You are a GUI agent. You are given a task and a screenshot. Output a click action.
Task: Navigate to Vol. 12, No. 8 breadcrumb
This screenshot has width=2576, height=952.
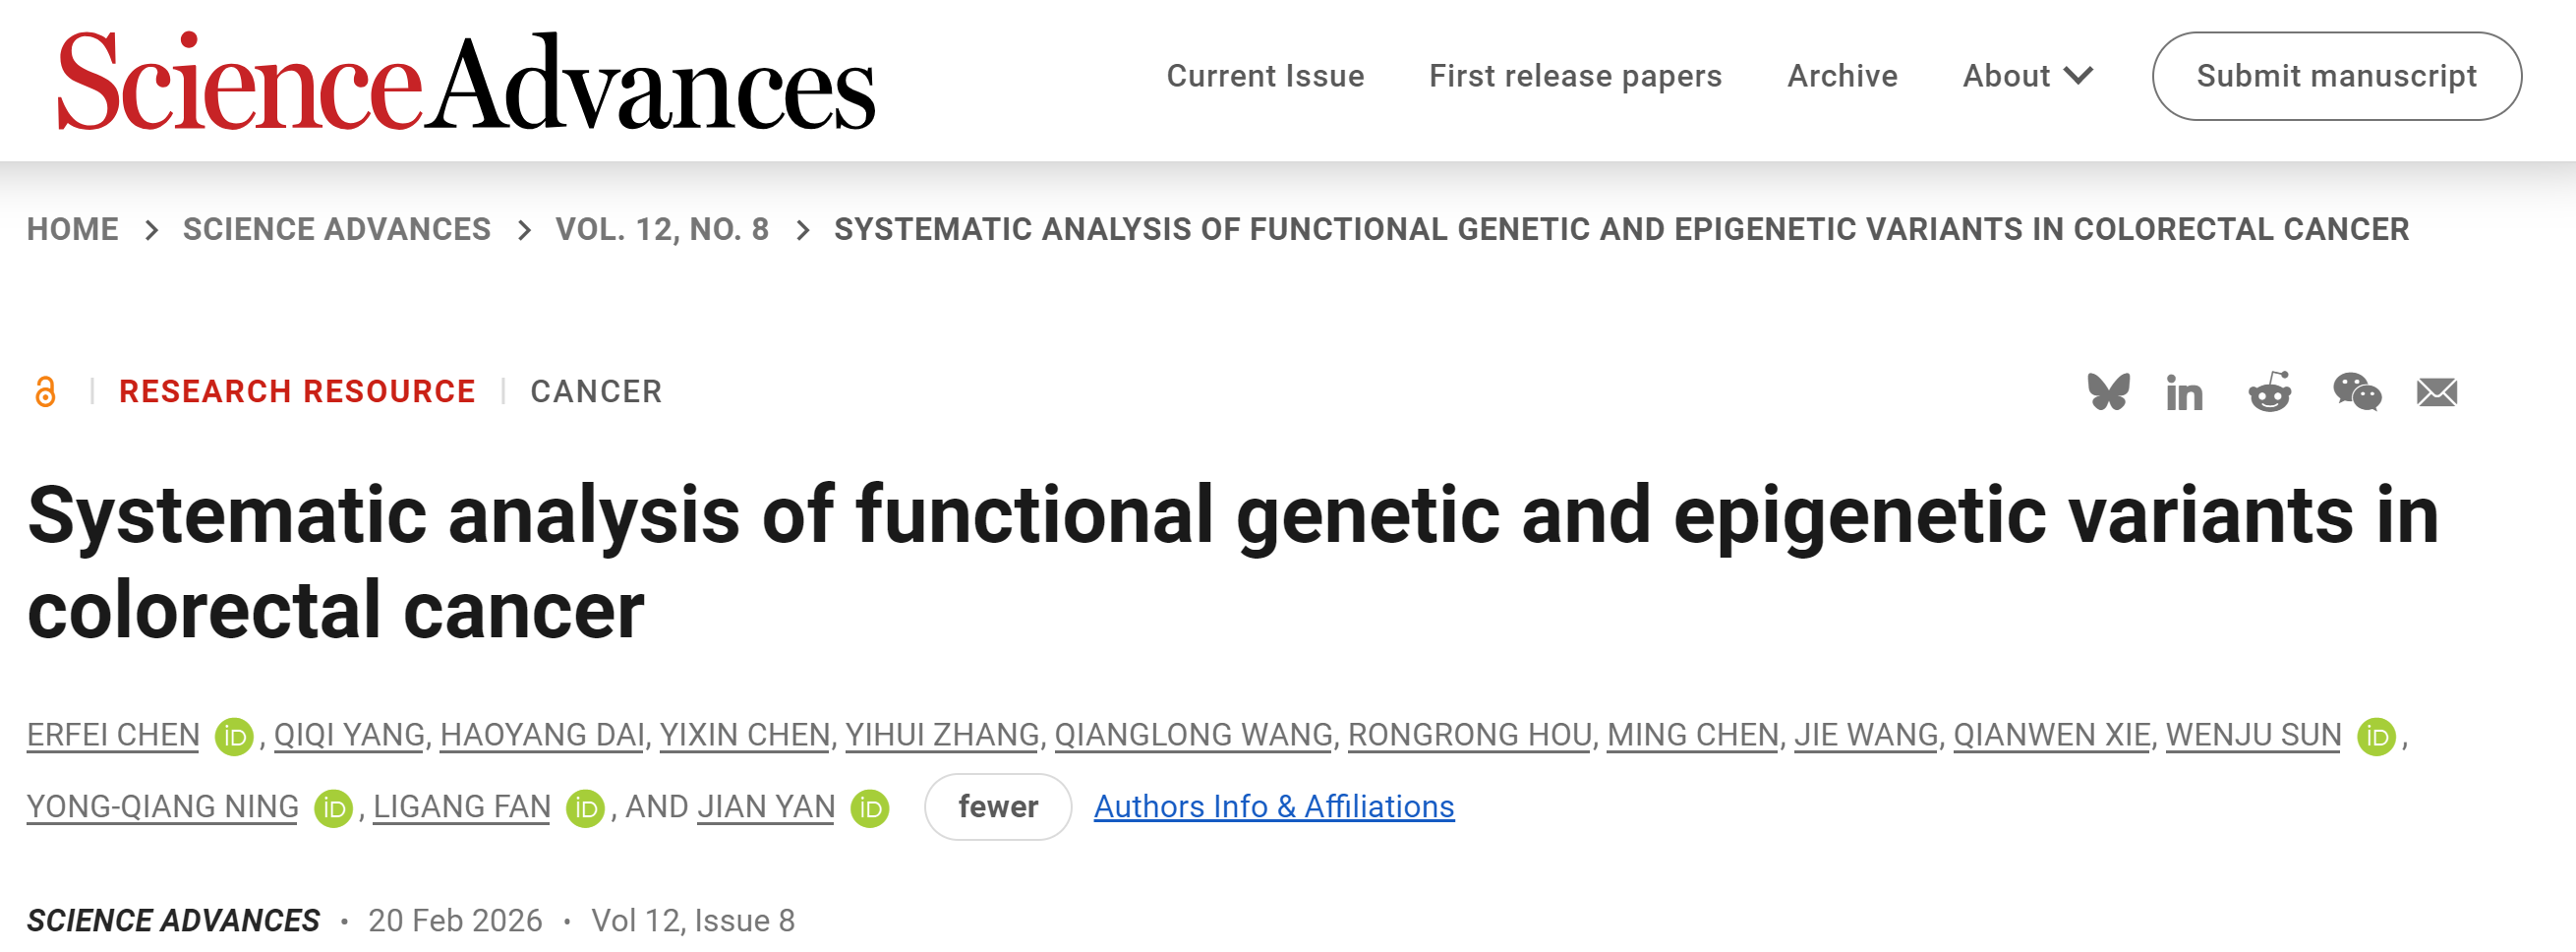[x=662, y=229]
